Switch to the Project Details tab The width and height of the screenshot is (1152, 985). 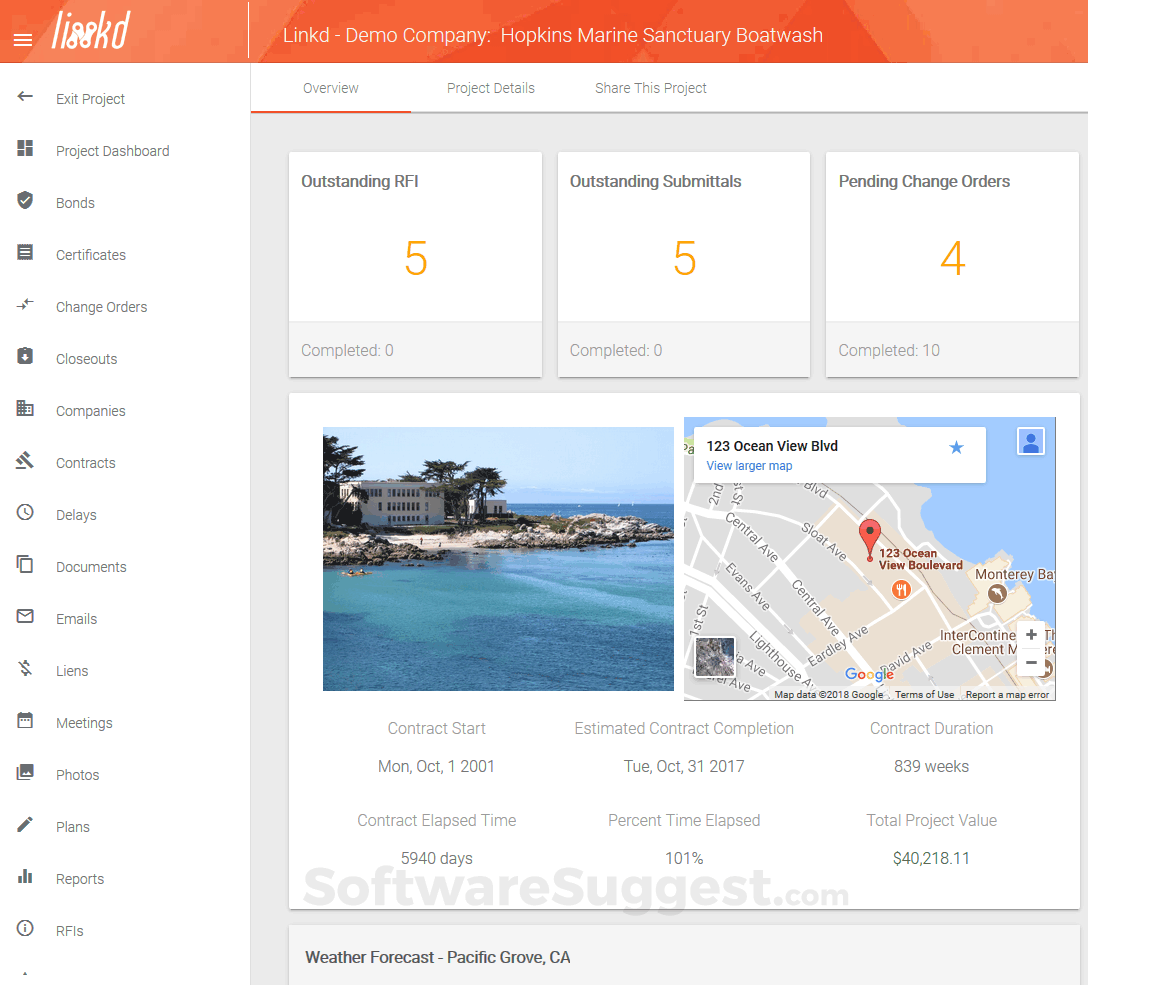click(x=491, y=88)
